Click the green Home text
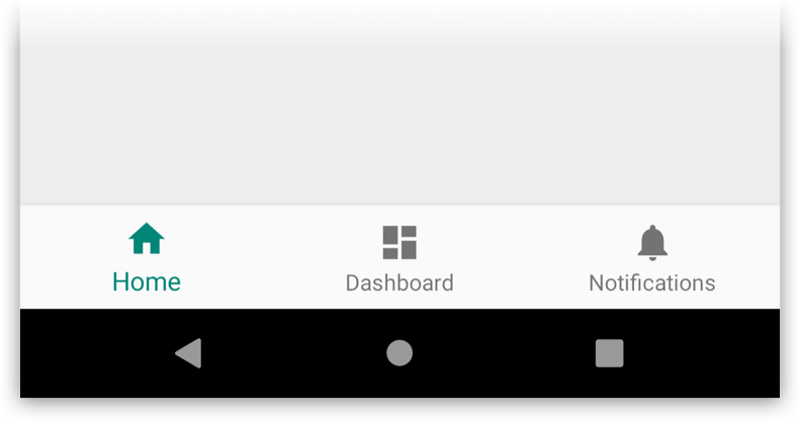Viewport: 800px width, 421px height. tap(146, 282)
